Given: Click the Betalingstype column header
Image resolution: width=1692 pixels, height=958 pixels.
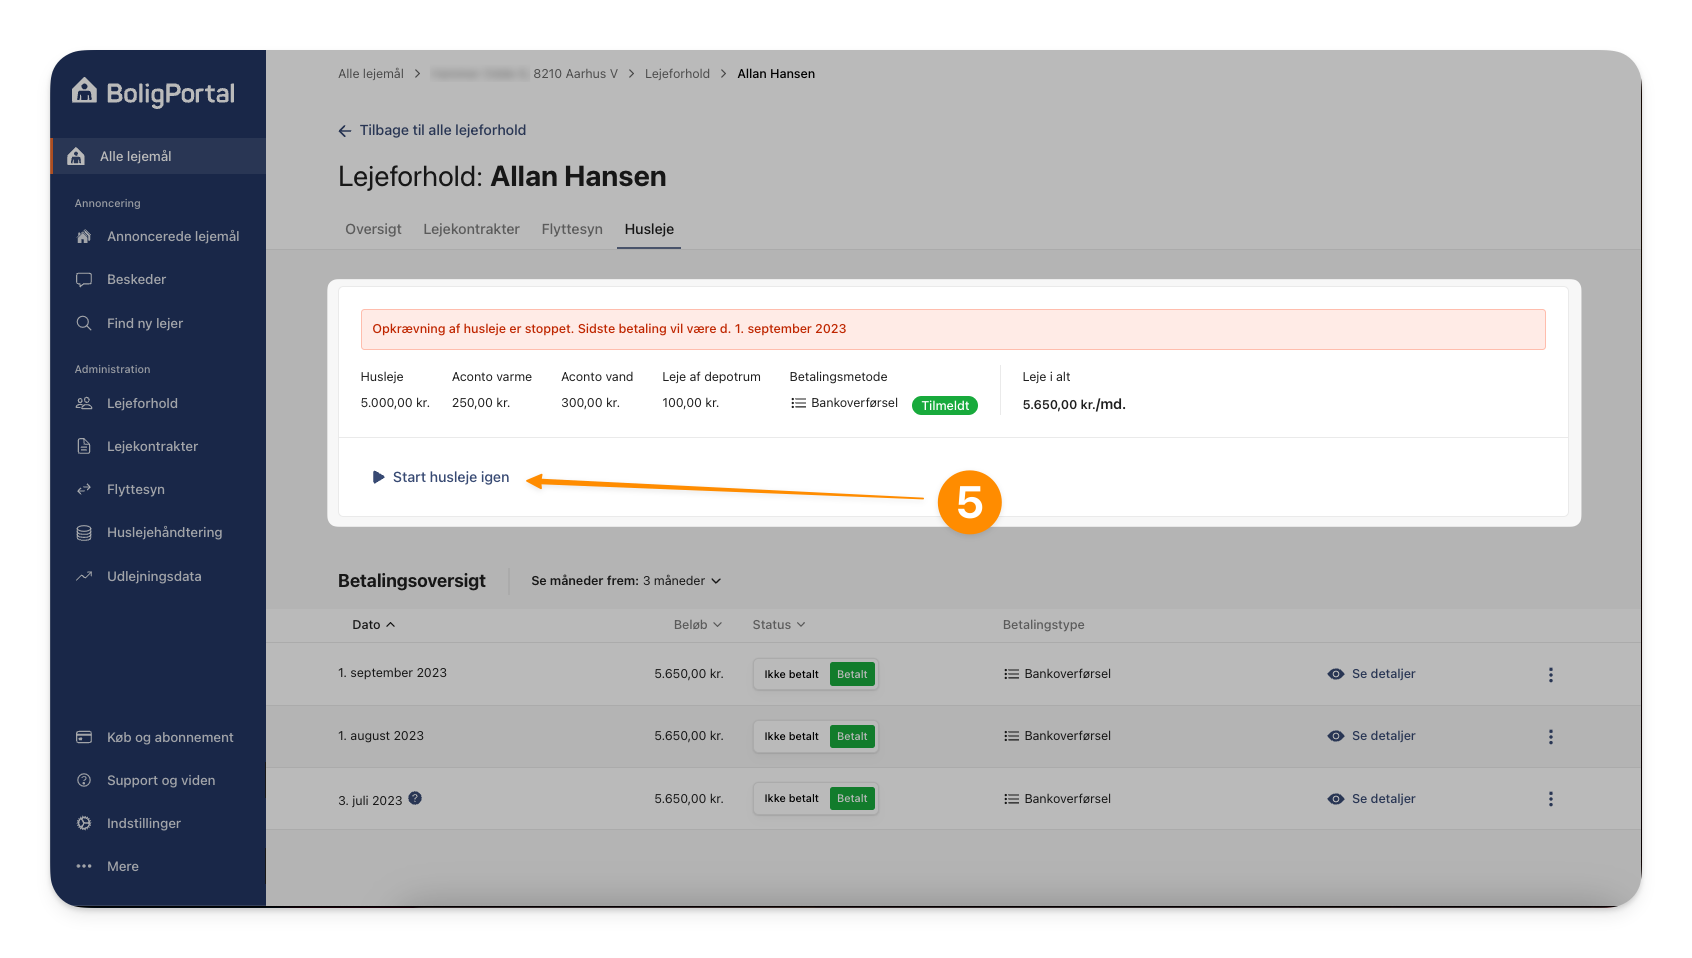Looking at the screenshot, I should [x=1043, y=625].
